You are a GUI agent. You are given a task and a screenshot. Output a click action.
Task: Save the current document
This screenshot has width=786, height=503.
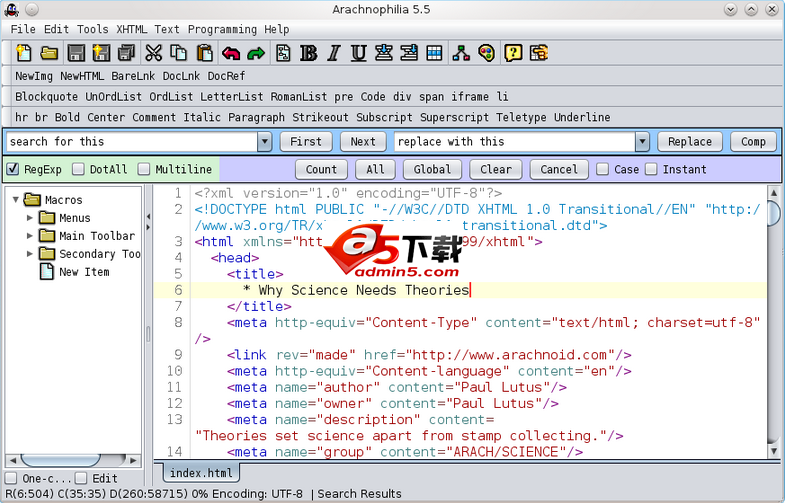(x=76, y=53)
